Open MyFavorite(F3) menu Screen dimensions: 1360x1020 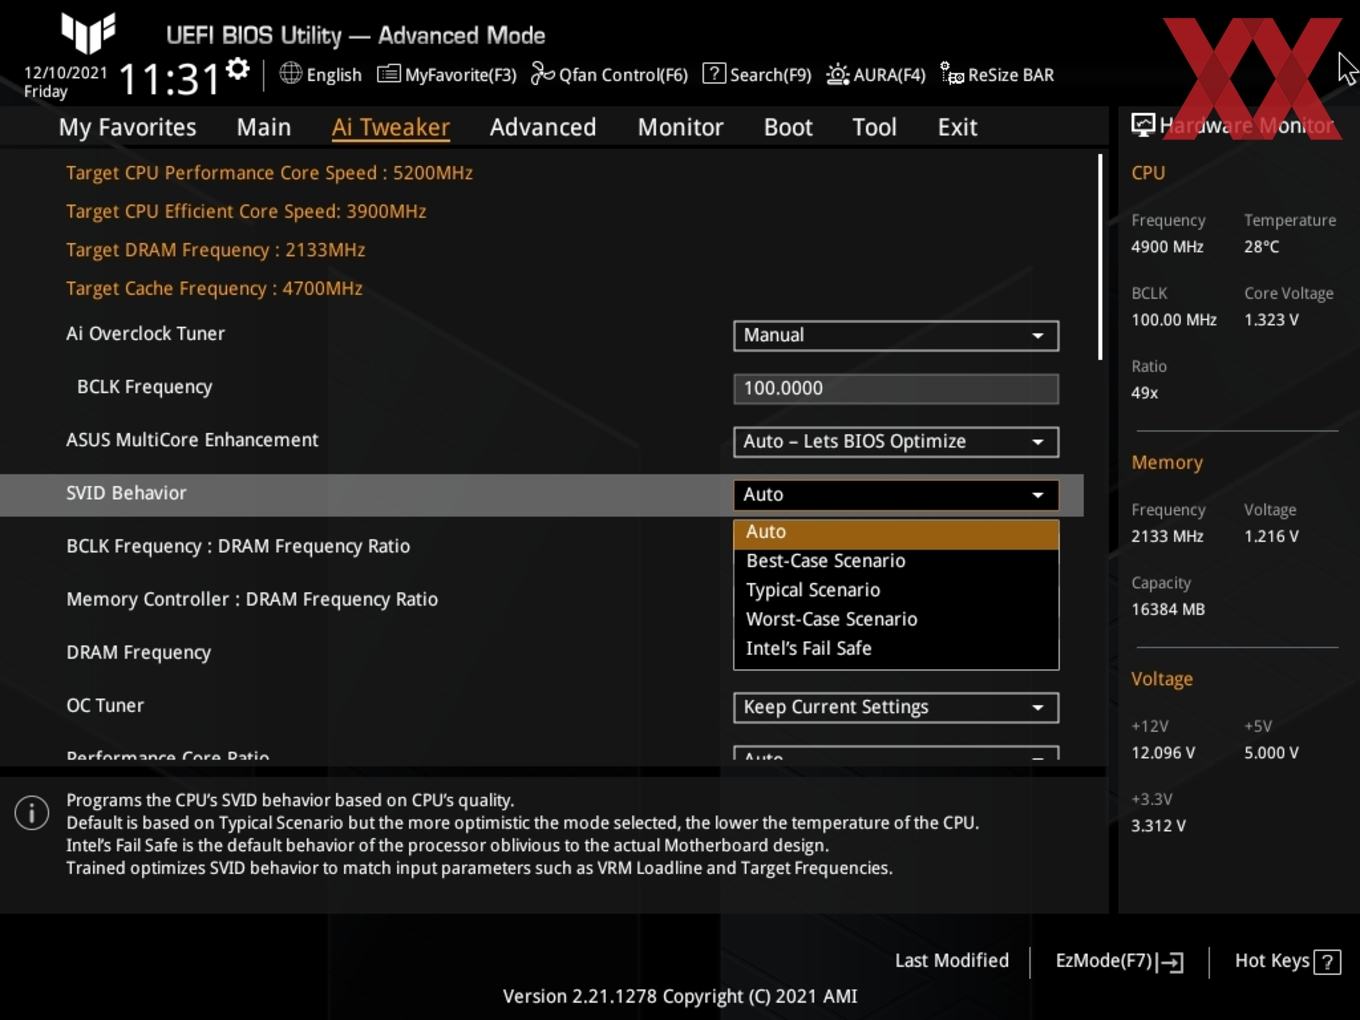point(460,75)
